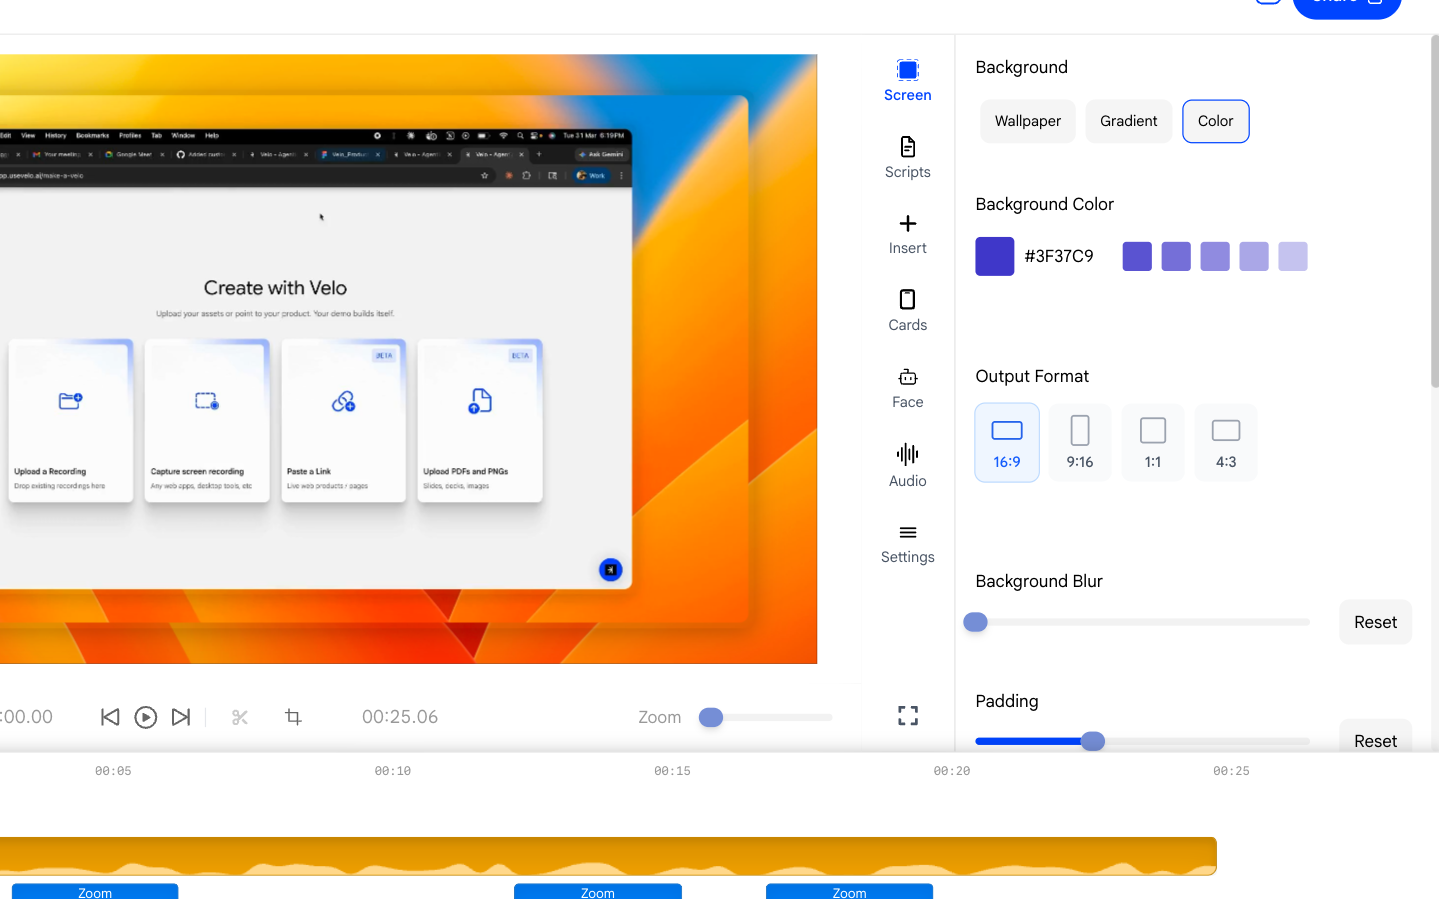The width and height of the screenshot is (1439, 899).
Task: Click the right panel vertical scrollbar
Action: pyautogui.click(x=1434, y=211)
